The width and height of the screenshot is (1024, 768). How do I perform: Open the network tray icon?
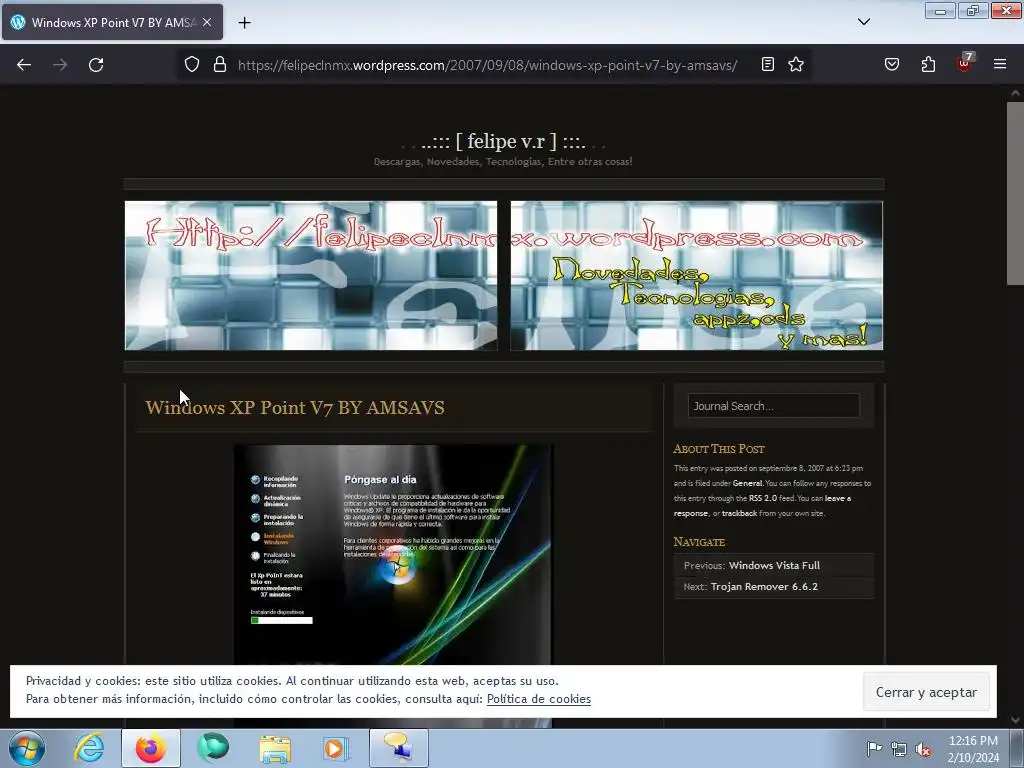click(x=899, y=748)
